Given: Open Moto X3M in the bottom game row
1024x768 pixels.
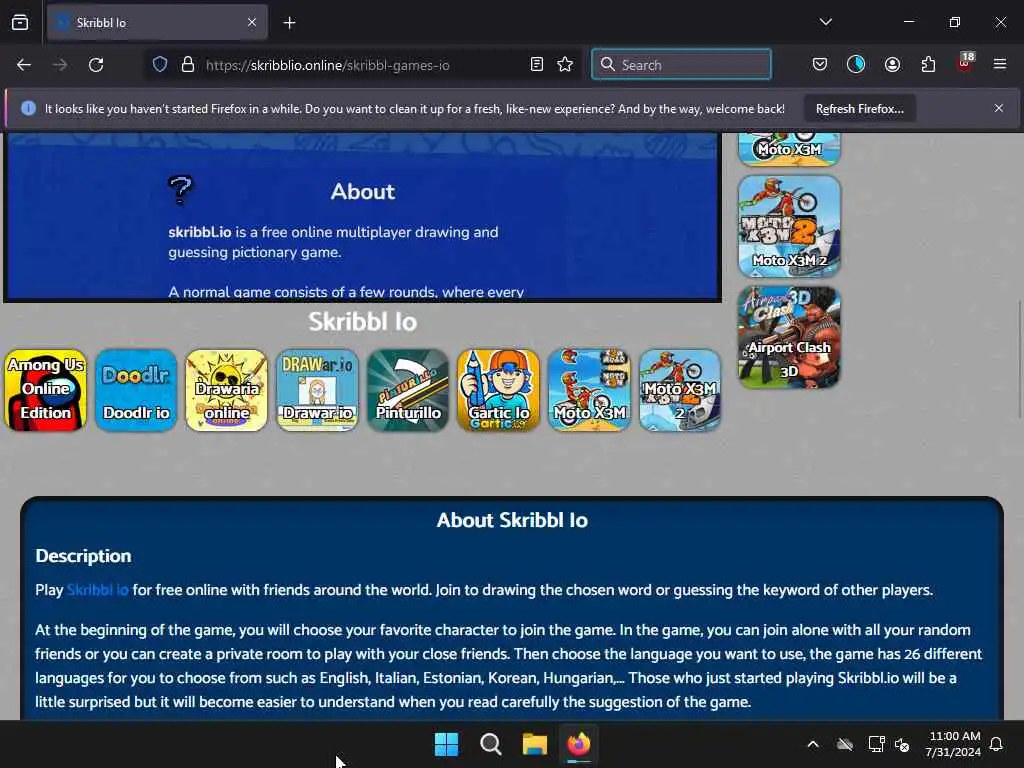Looking at the screenshot, I should point(590,390).
